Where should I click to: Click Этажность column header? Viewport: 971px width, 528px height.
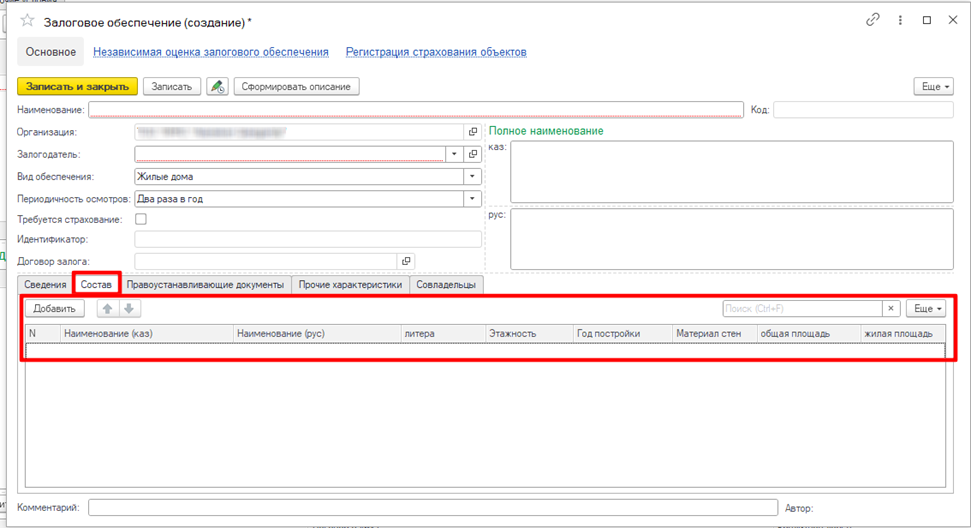pos(529,334)
